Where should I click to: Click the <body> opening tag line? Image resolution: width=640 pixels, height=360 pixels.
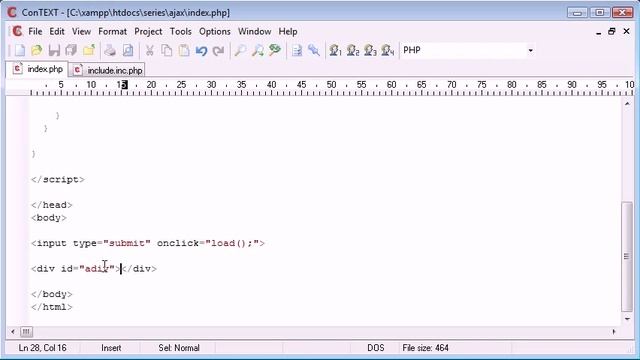pos(49,218)
